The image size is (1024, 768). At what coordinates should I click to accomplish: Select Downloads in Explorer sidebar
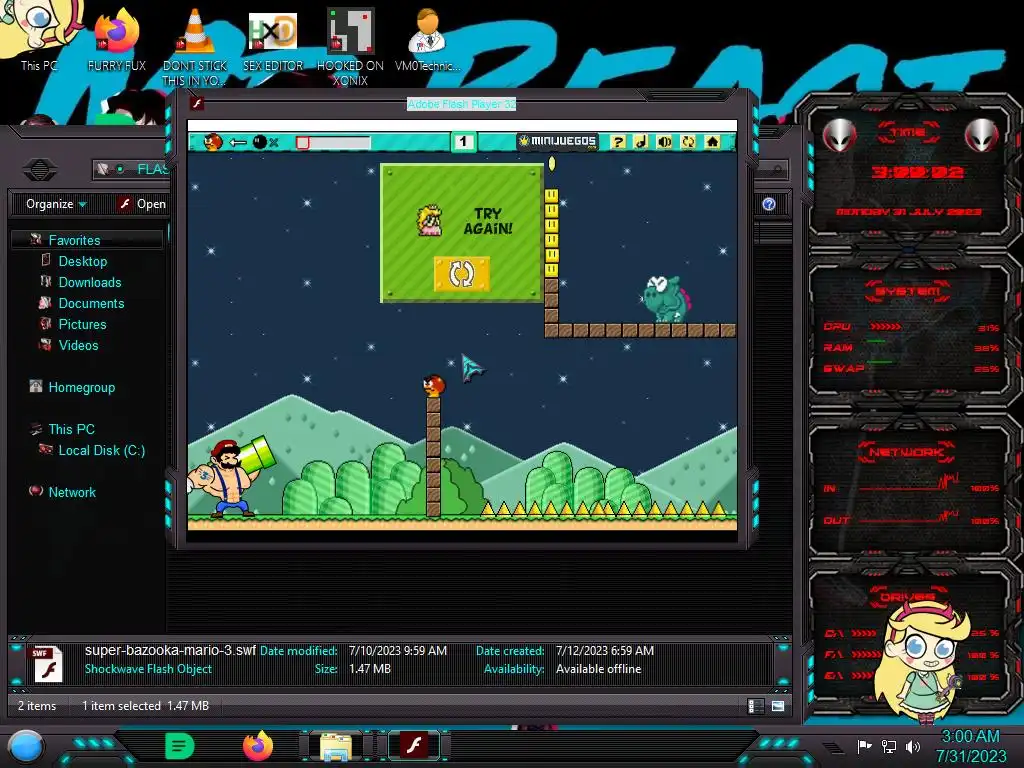point(89,282)
